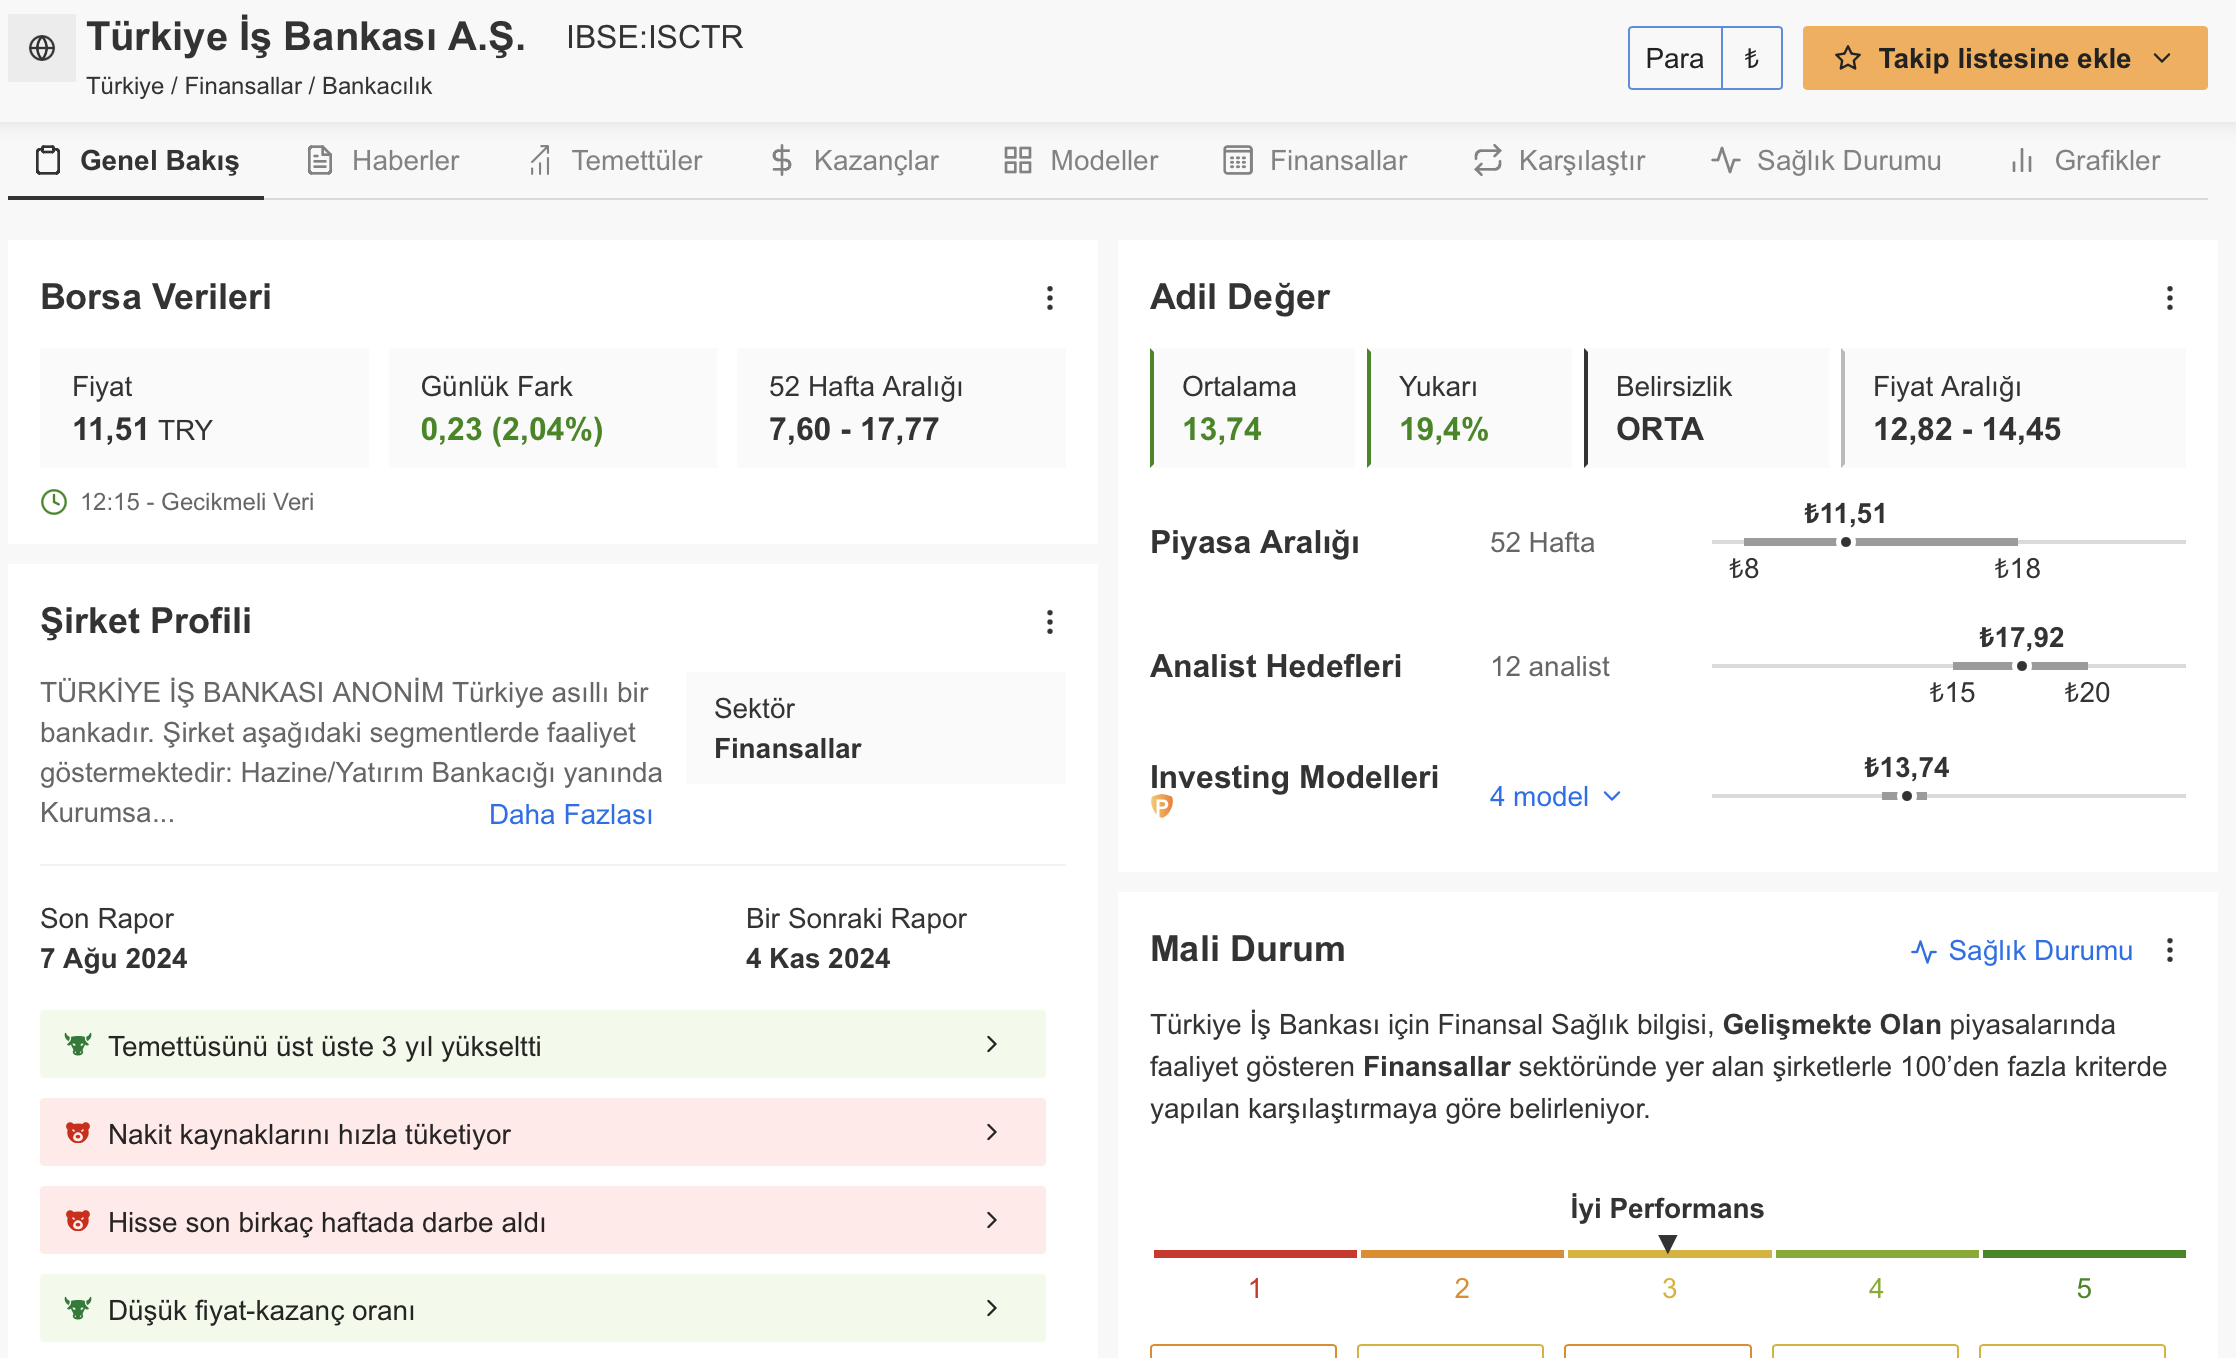Expand the Düşük fiyat-kazanç oranı row
Screen dimensions: 2236x1358
pos(543,1308)
